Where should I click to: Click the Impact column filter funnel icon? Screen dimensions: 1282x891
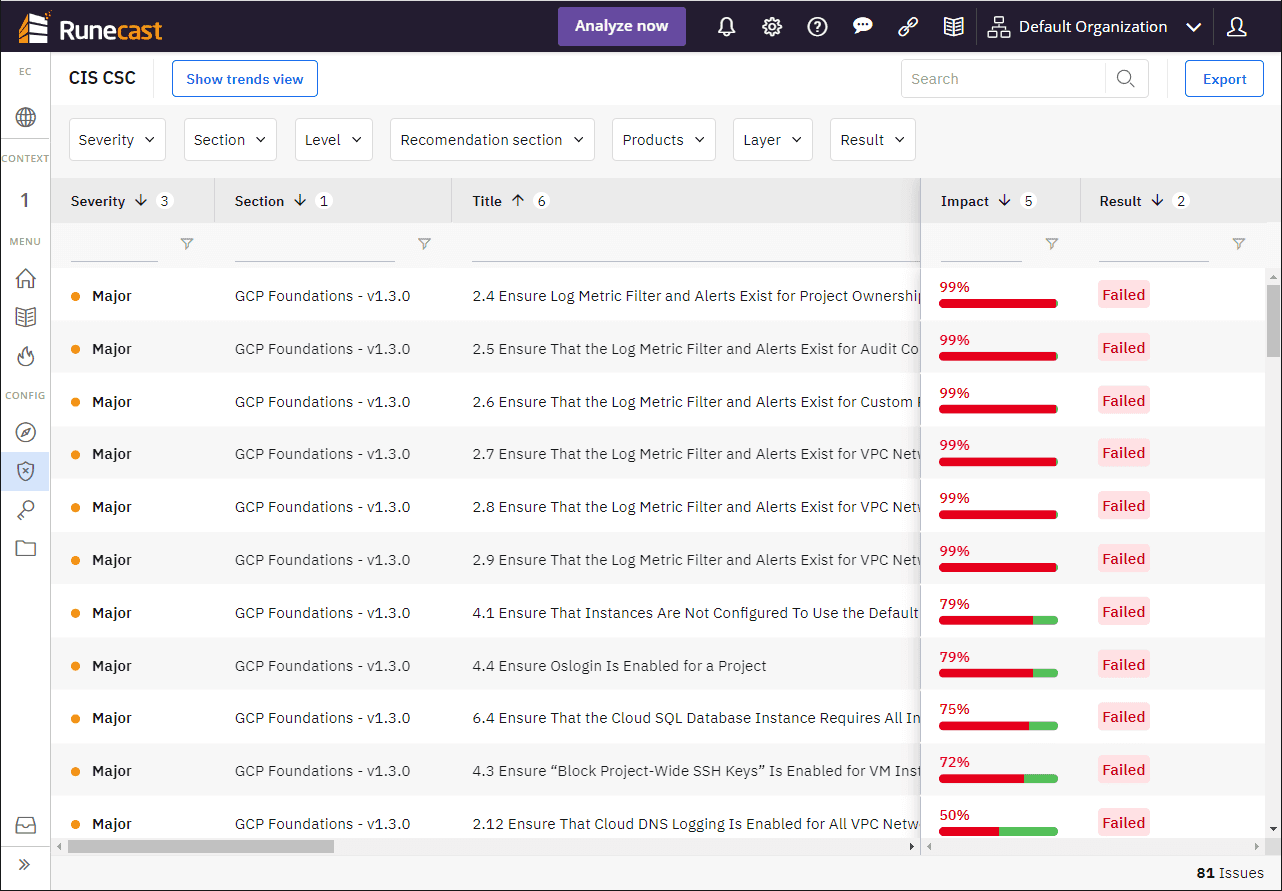(1051, 243)
